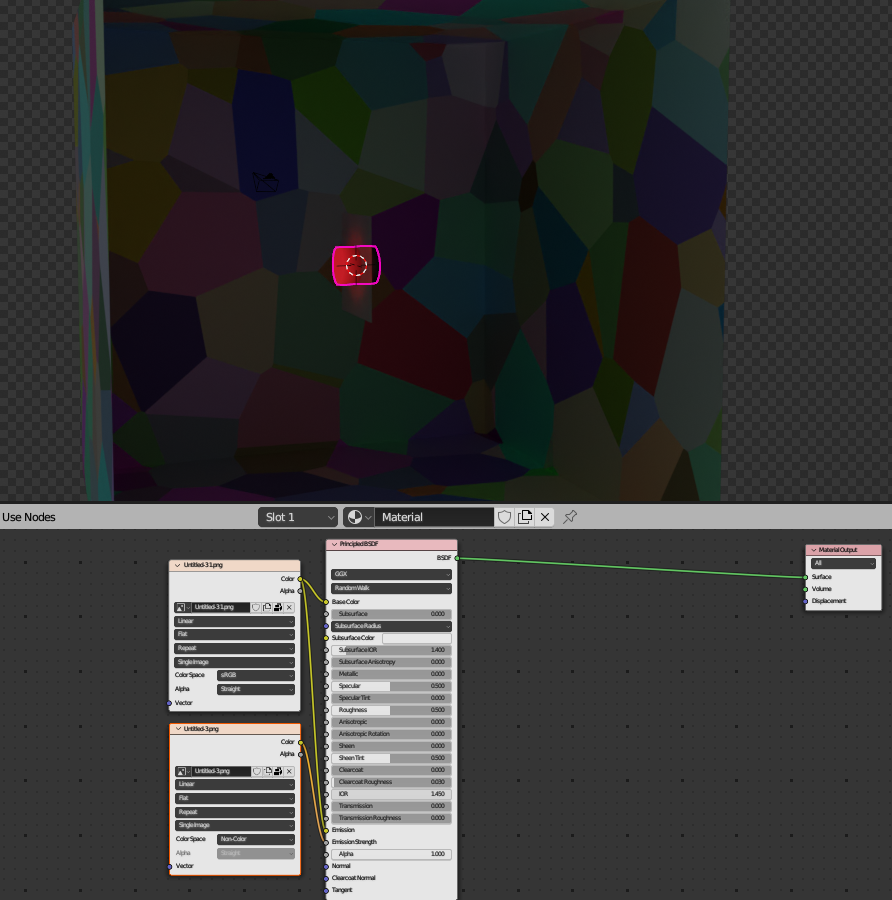Click the Specular slider
Viewport: 892px width, 900px height.
(x=391, y=686)
